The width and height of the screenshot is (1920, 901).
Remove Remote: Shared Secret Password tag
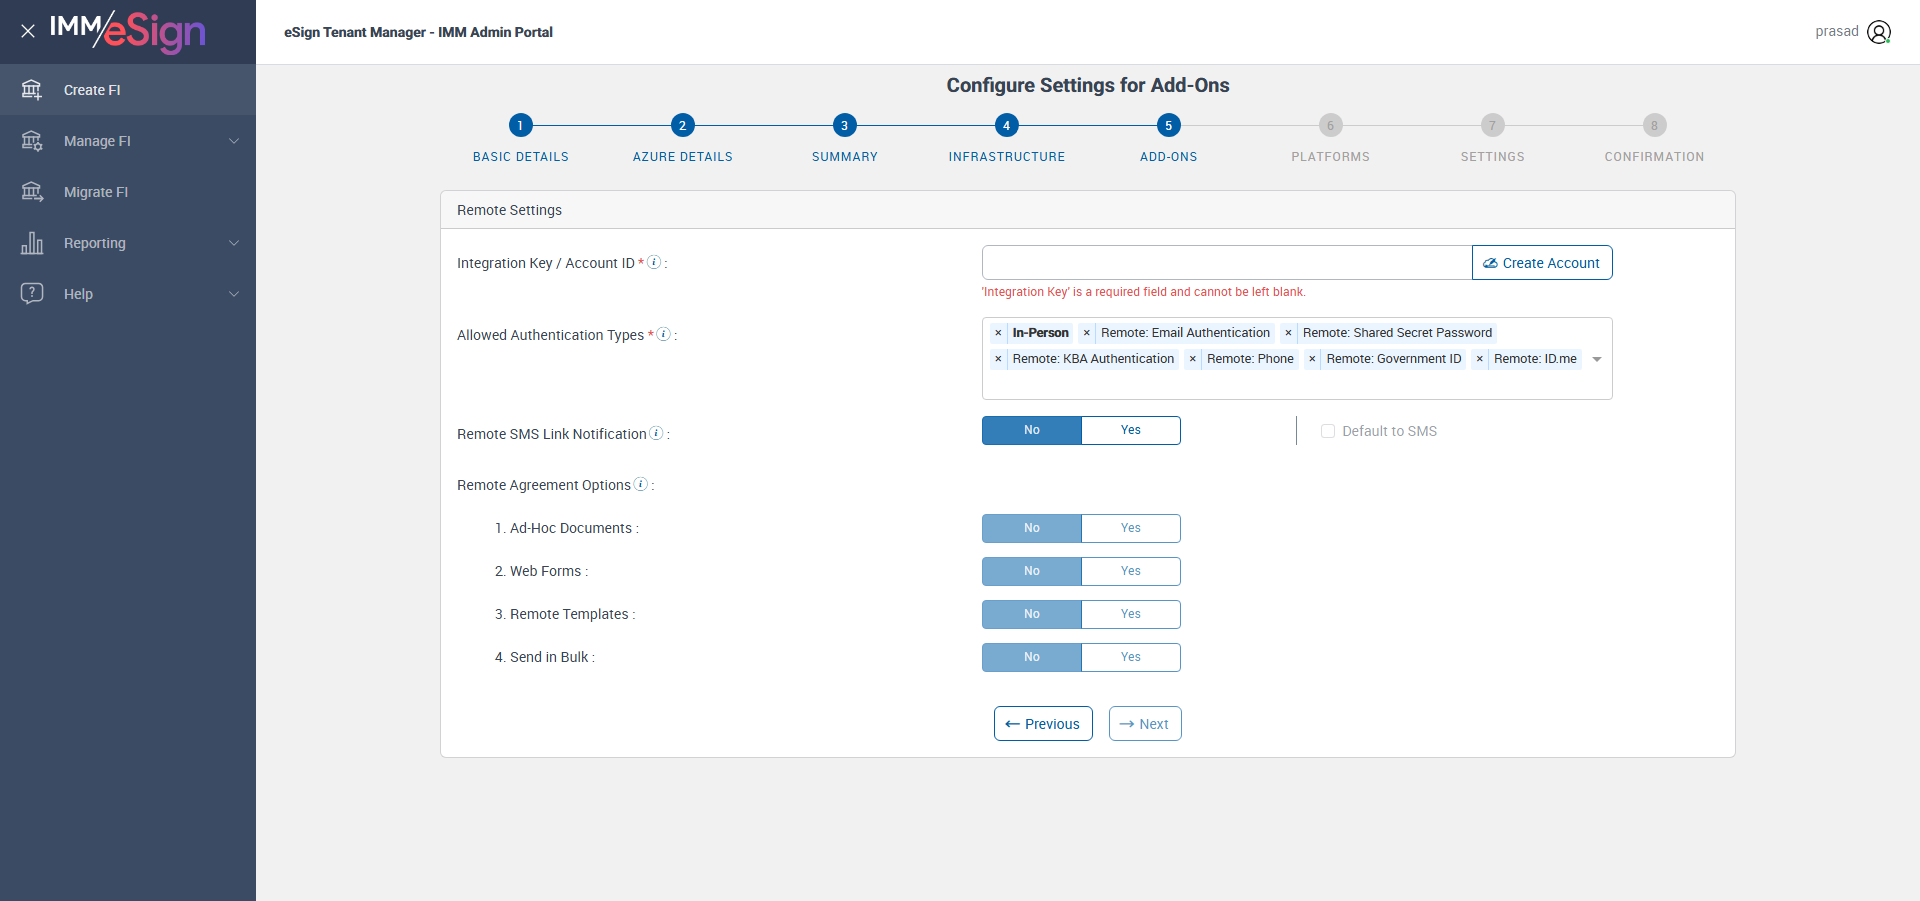click(1288, 333)
